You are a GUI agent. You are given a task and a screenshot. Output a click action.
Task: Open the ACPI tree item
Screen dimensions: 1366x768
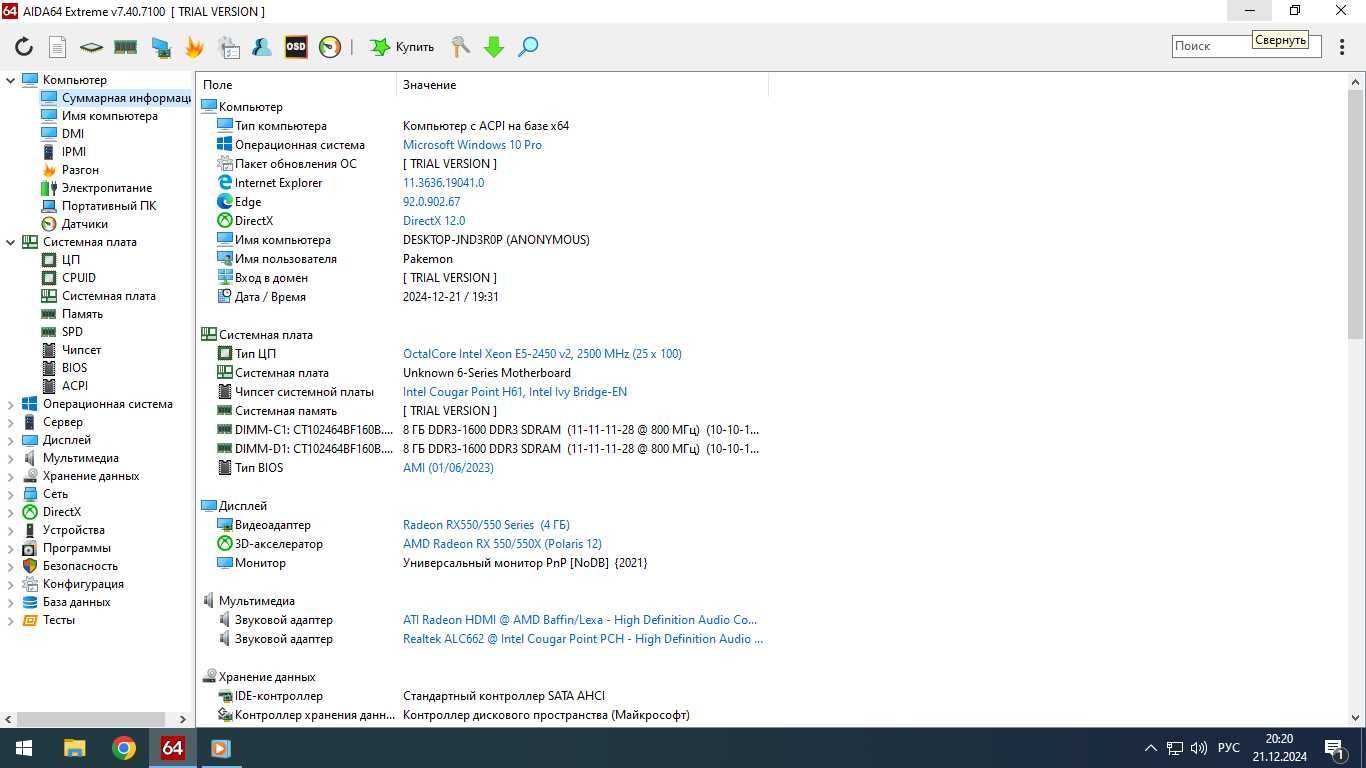tap(75, 386)
